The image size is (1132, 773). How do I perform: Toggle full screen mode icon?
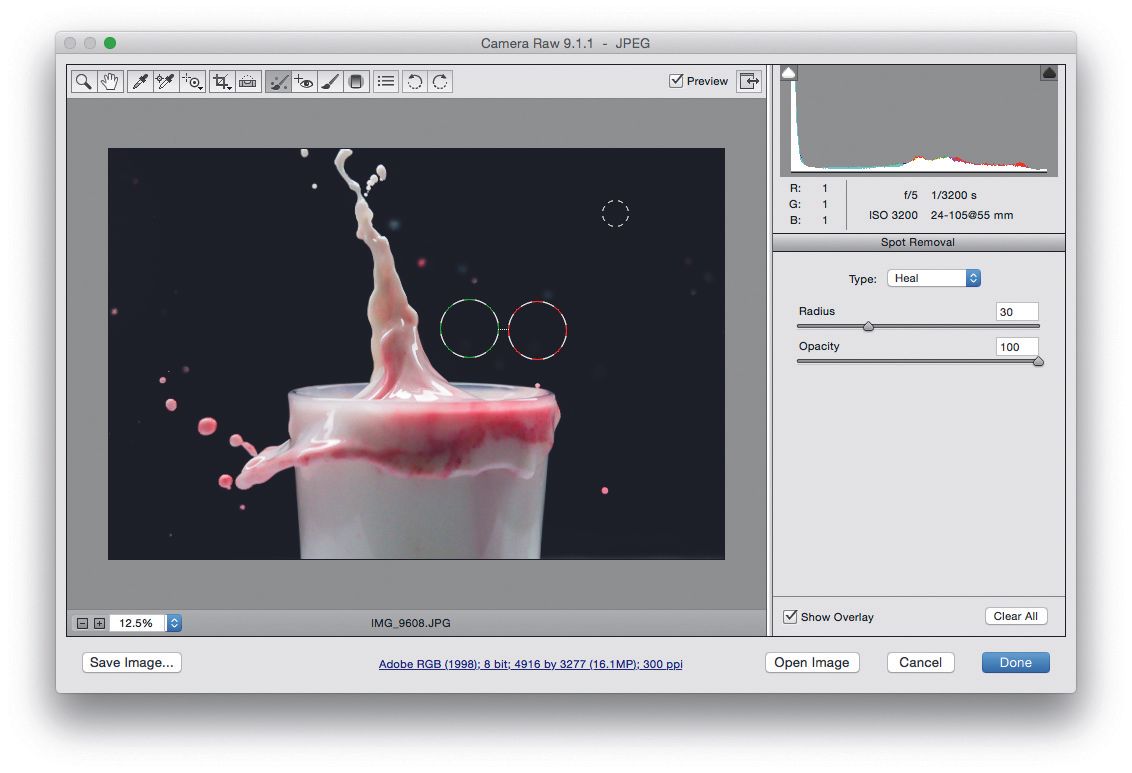point(749,81)
